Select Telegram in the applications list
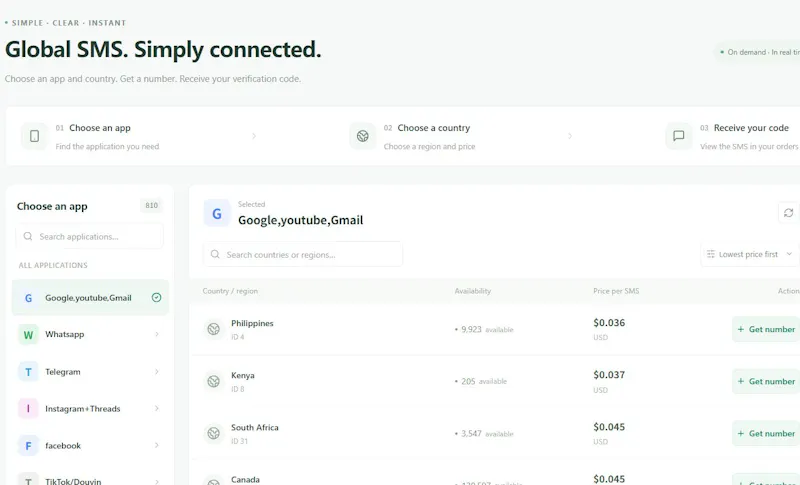Viewport: 800px width, 485px height. click(90, 372)
